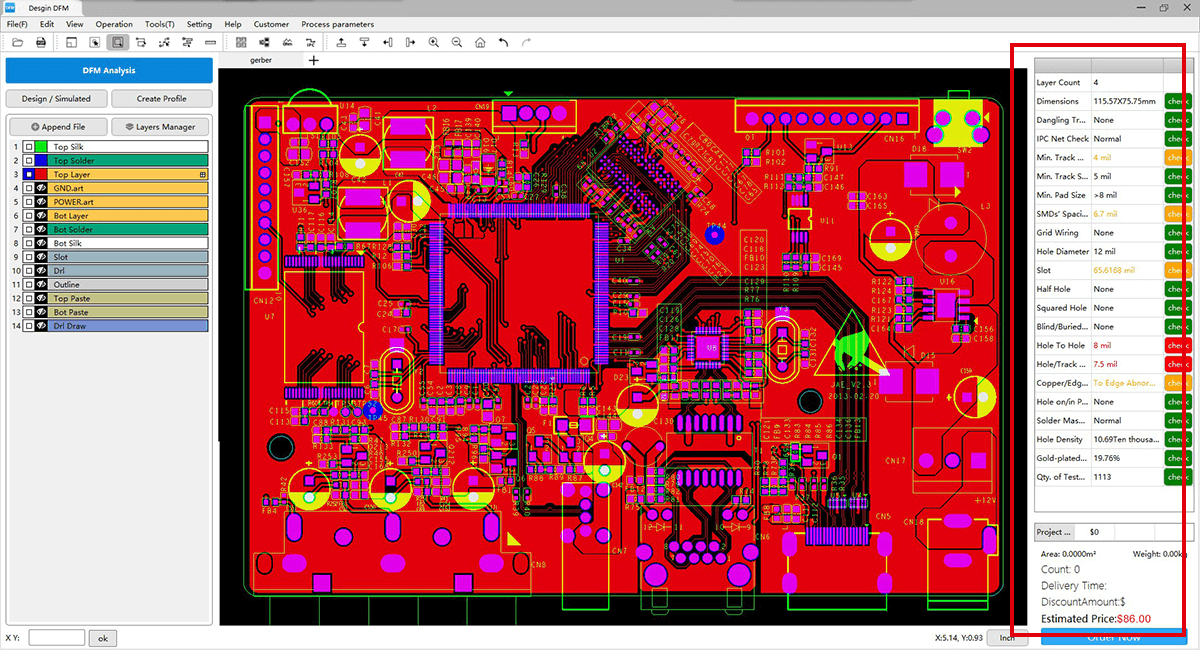The height and width of the screenshot is (650, 1200).
Task: Add a new tab beside gerber
Action: pos(313,61)
